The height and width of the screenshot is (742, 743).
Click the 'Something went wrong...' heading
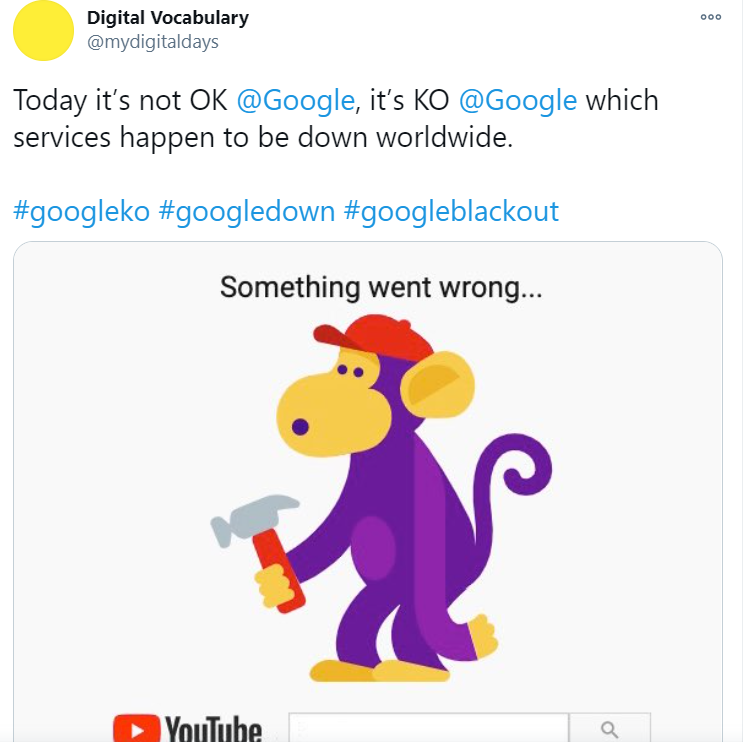point(382,288)
